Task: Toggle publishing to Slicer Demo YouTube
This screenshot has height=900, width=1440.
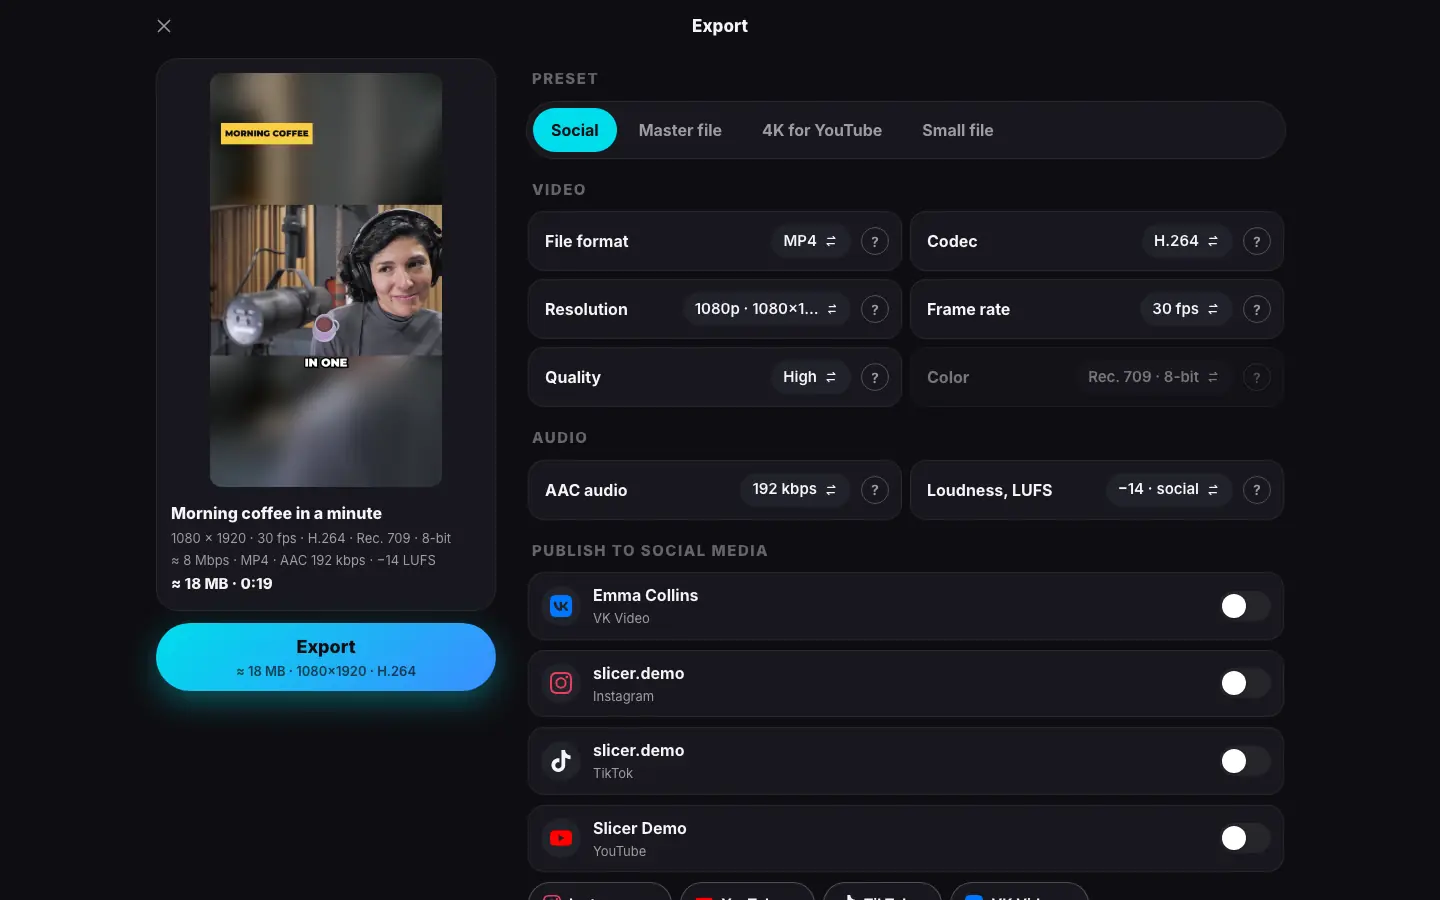Action: pyautogui.click(x=1244, y=838)
